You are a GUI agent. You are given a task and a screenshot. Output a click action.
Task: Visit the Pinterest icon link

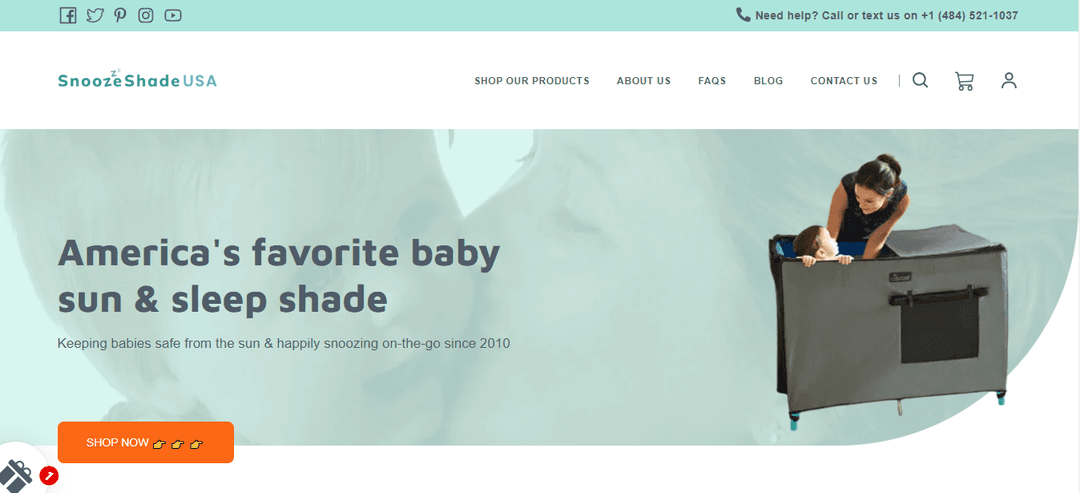[x=121, y=15]
